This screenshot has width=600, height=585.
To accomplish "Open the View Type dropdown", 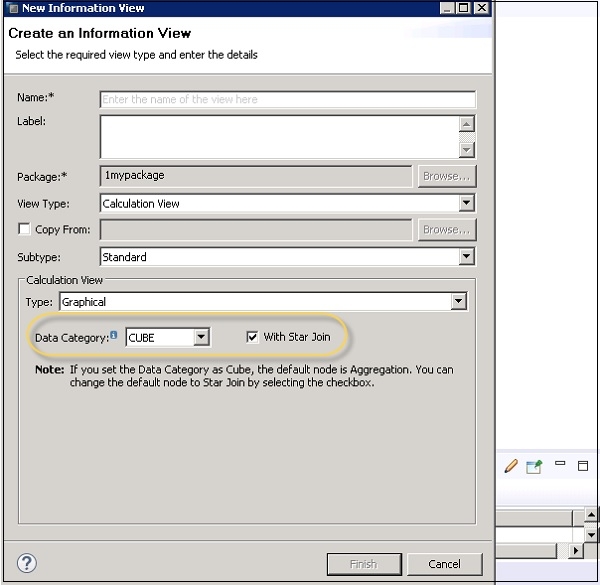I will [466, 203].
